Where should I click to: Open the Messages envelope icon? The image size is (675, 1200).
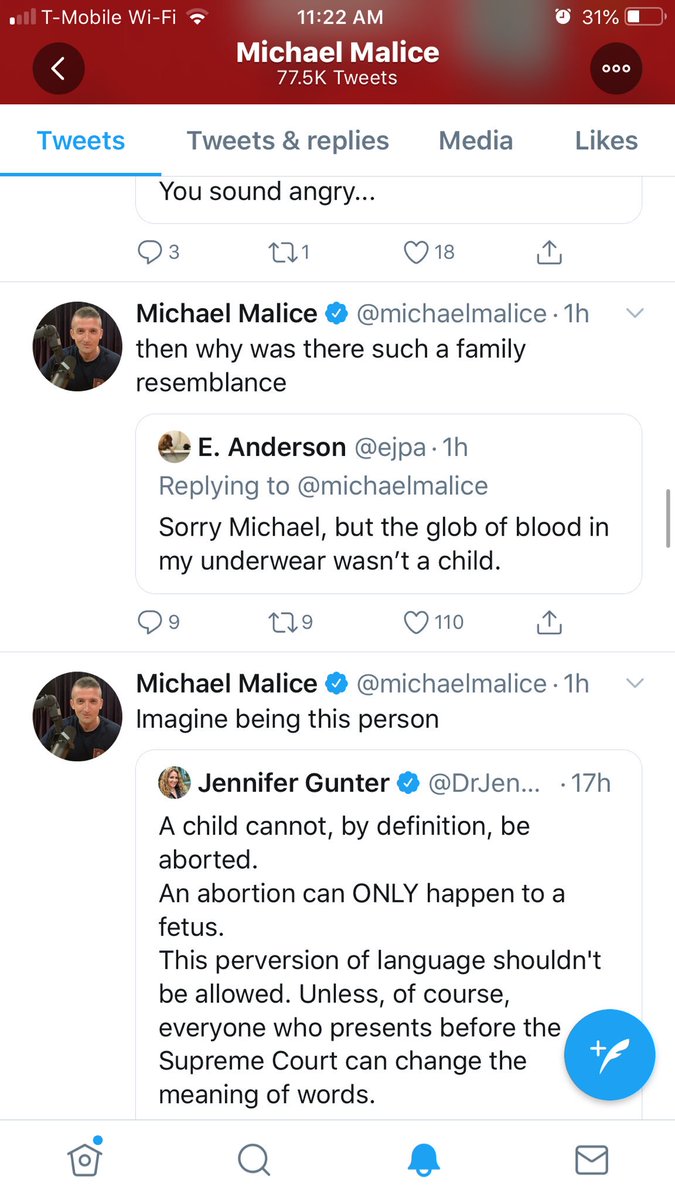[x=592, y=1160]
